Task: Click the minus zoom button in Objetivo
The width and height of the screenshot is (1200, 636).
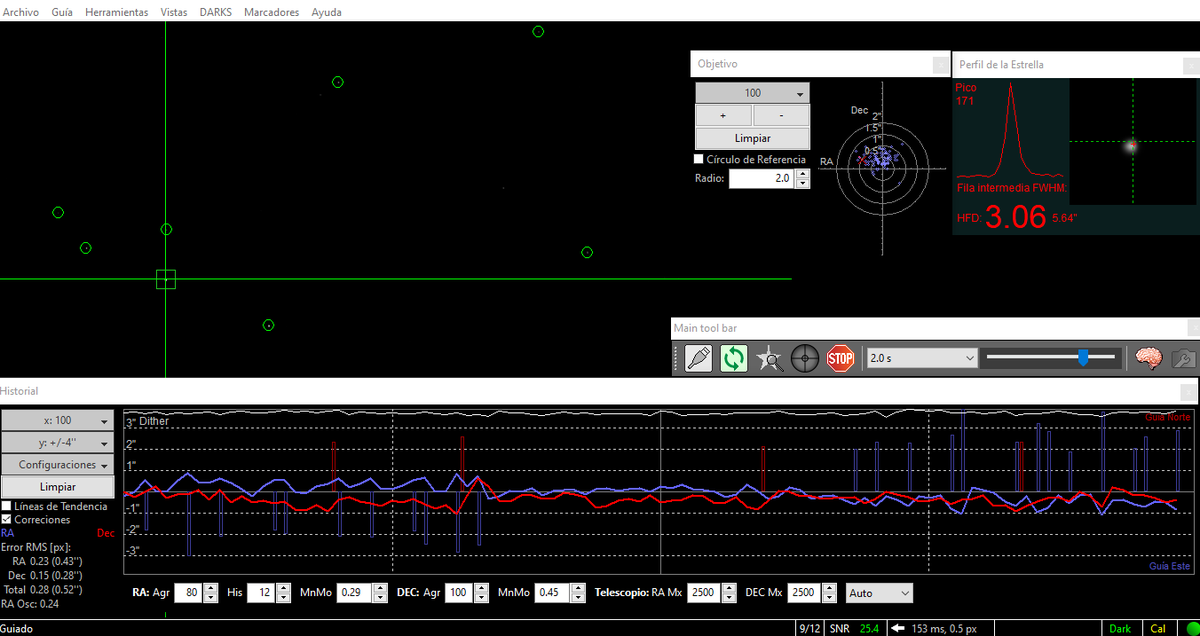Action: pos(781,115)
